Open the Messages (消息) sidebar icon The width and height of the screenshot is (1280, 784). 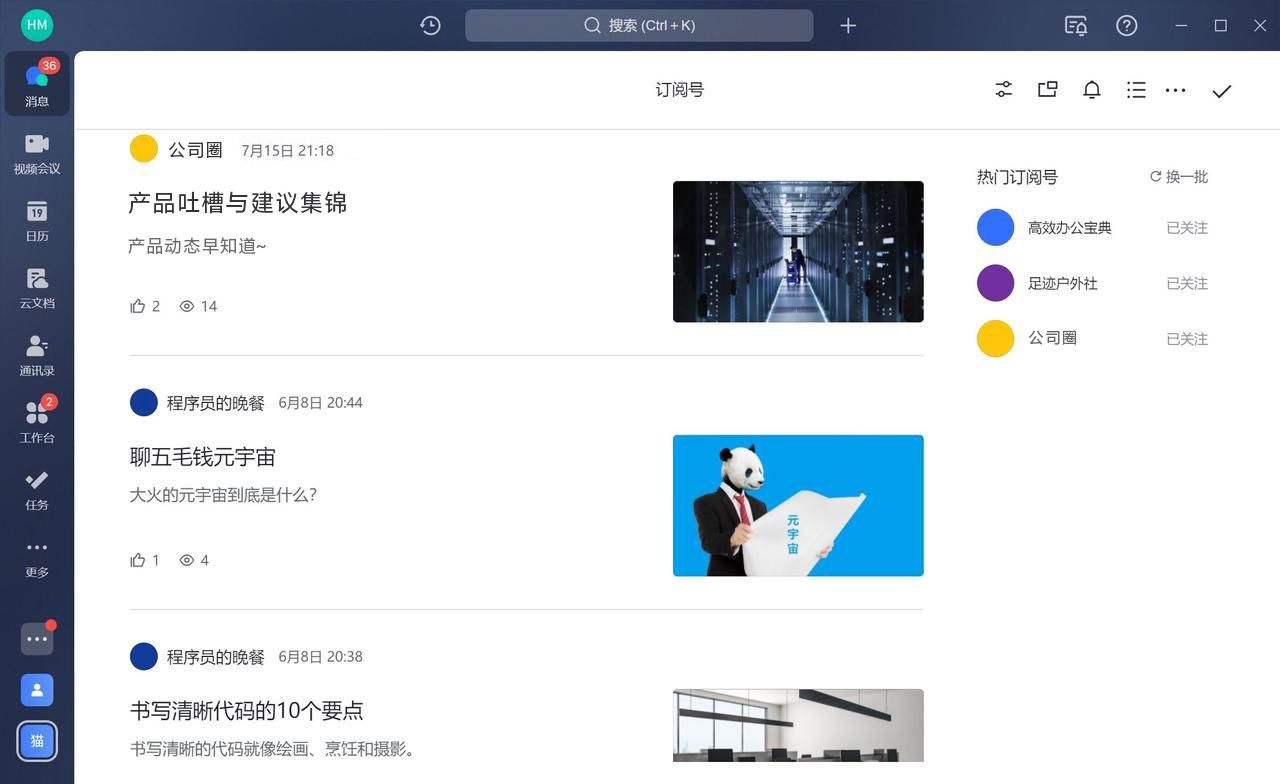[x=37, y=83]
